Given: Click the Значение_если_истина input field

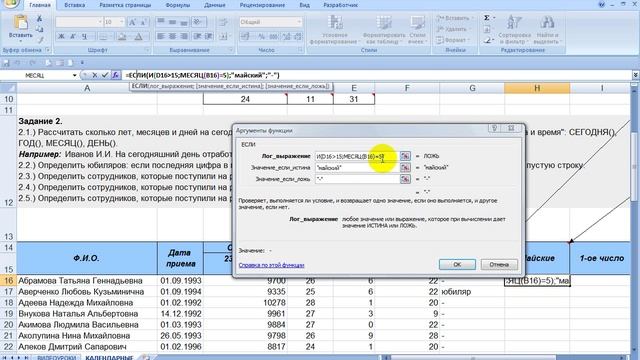Looking at the screenshot, I should click(357, 167).
